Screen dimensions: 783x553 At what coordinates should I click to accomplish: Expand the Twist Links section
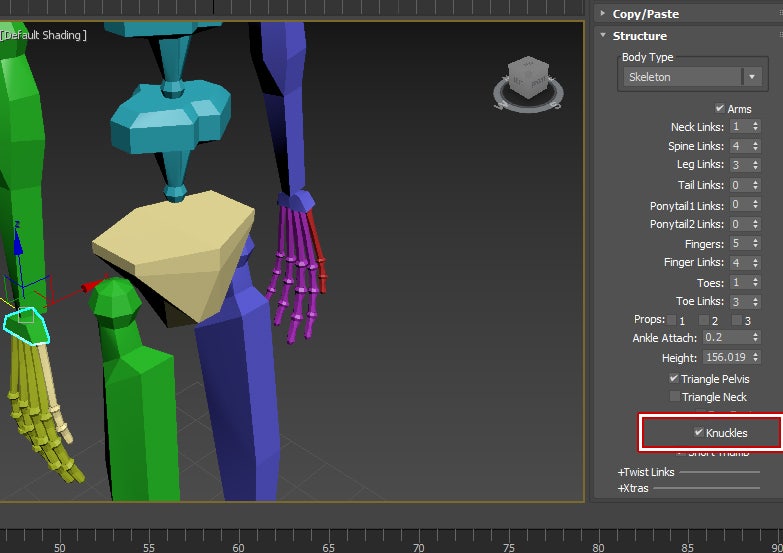(x=646, y=472)
